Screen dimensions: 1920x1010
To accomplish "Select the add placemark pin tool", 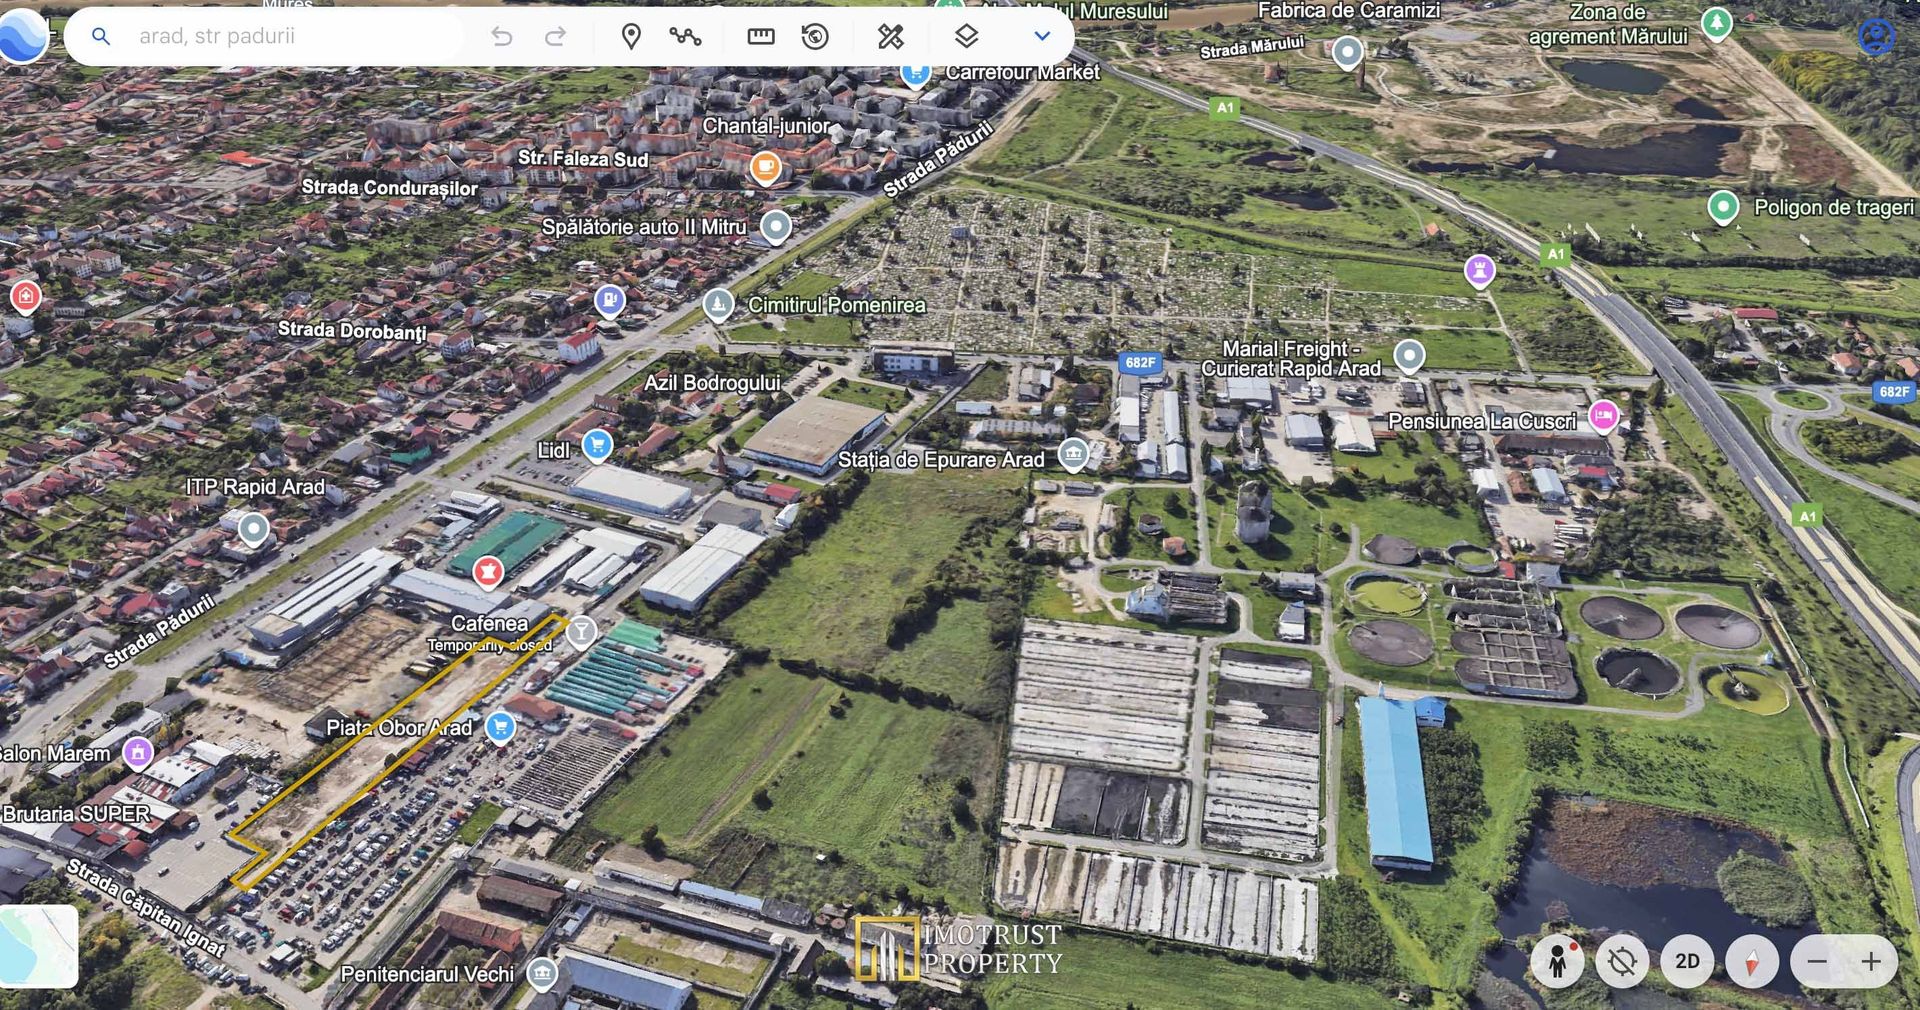I will pos(631,37).
